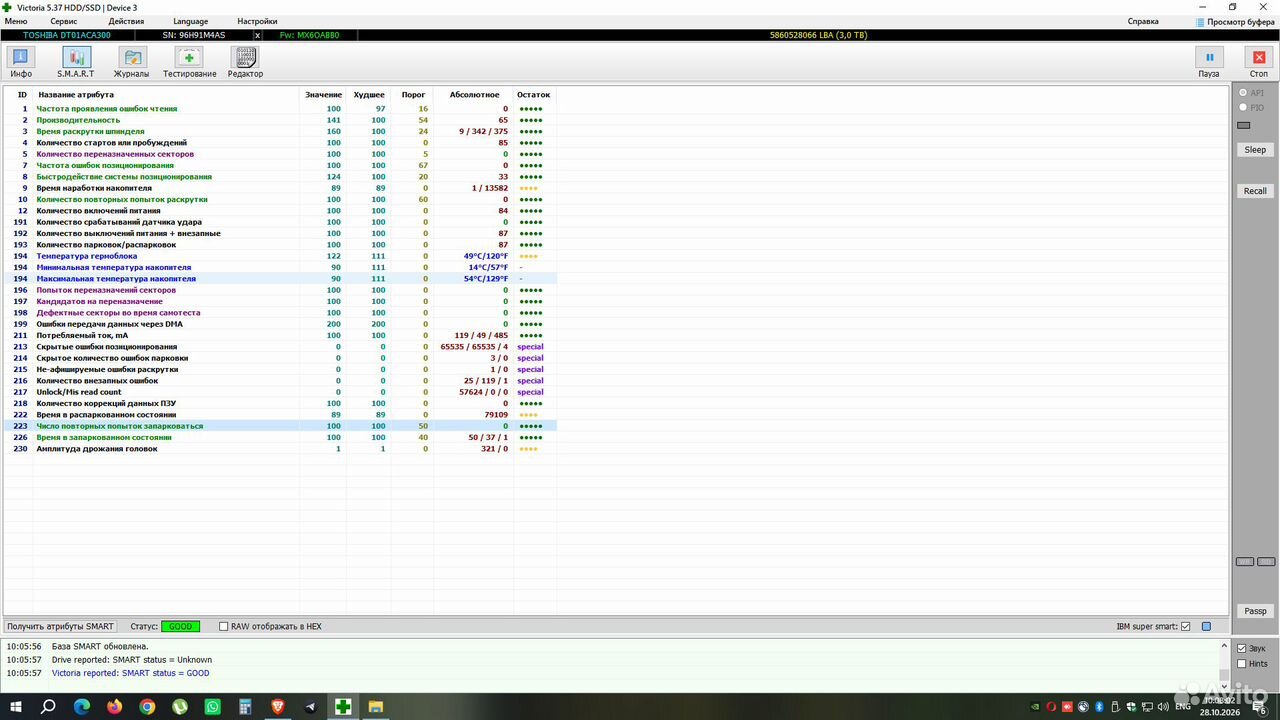
Task: Switch to the S.M.A.R.T view
Action: [76, 62]
